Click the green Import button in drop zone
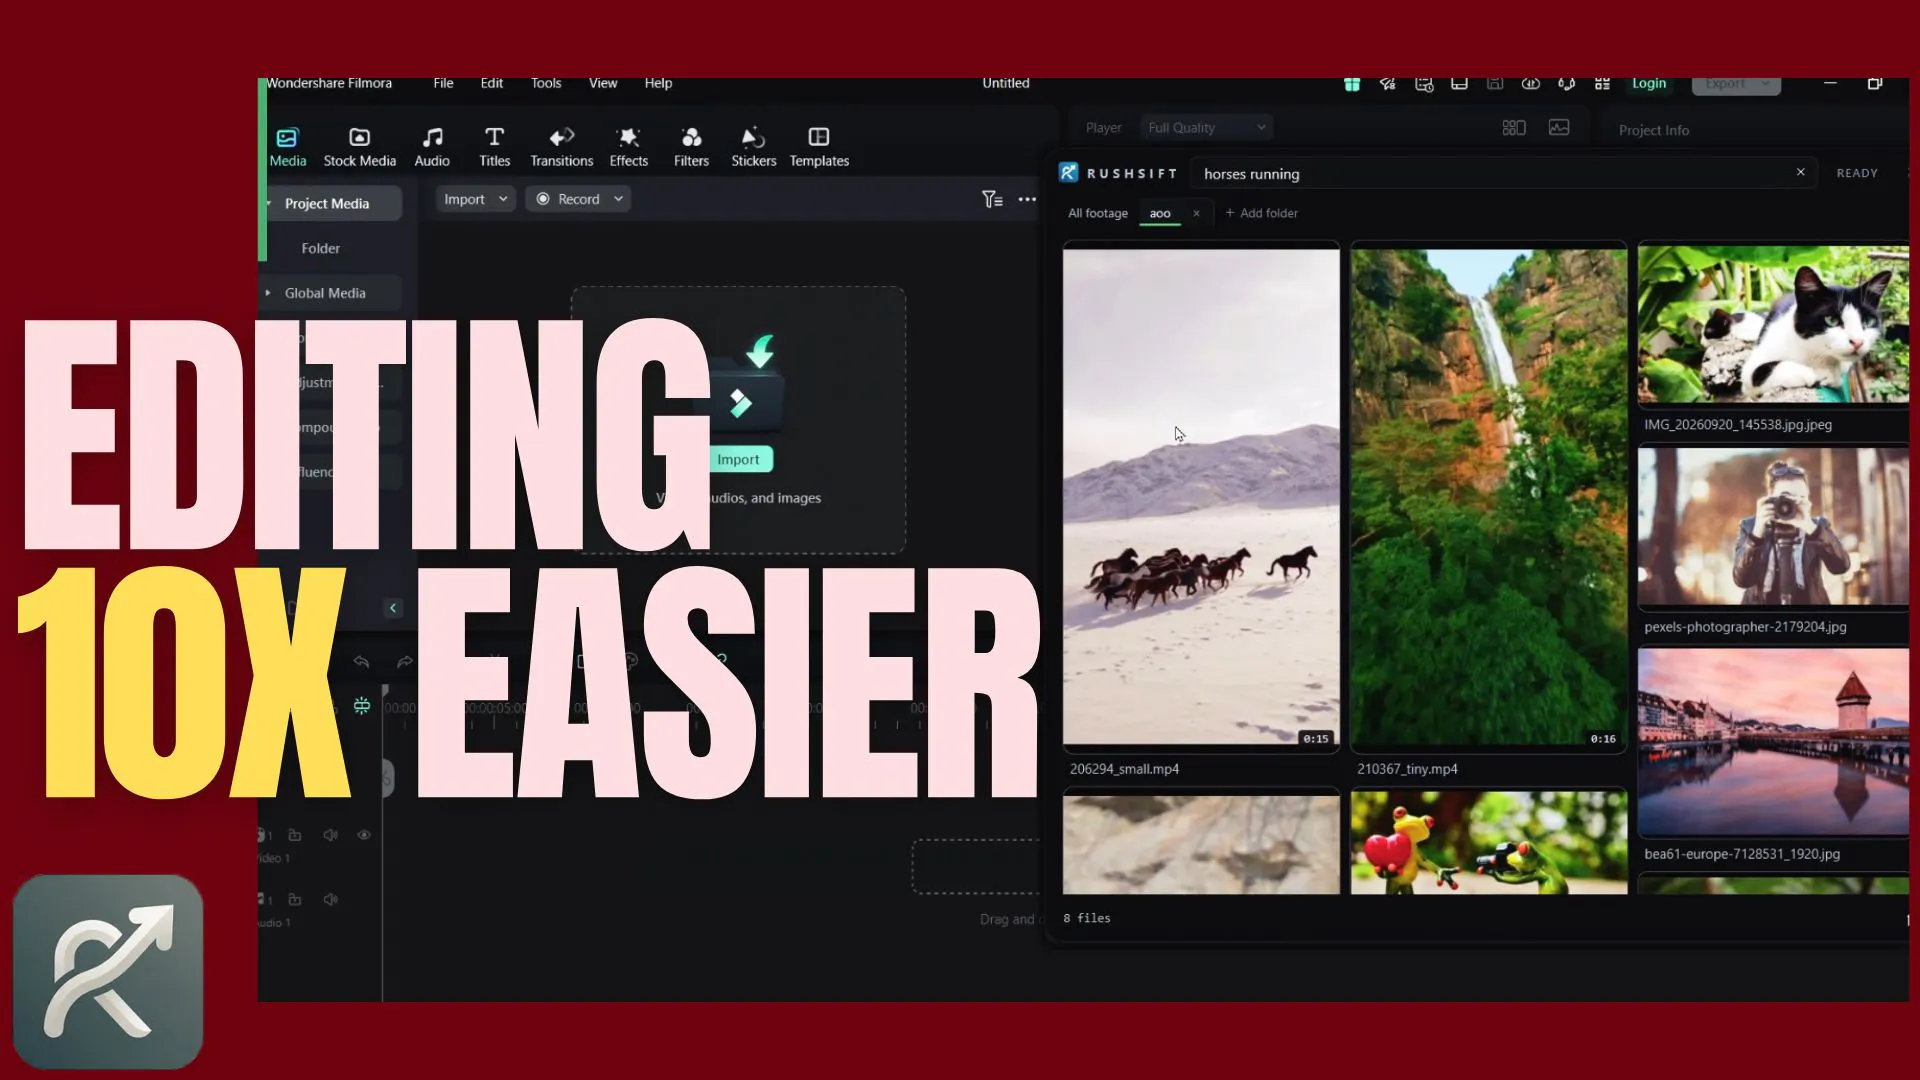Image resolution: width=1920 pixels, height=1080 pixels. (738, 459)
